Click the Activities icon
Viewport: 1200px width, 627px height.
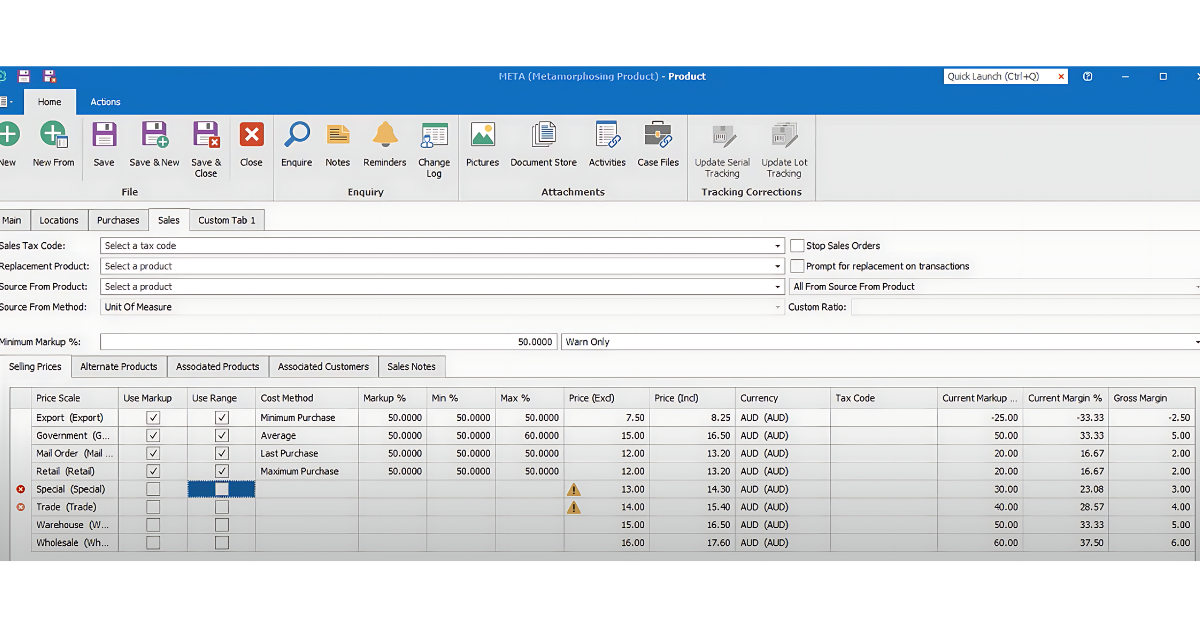(607, 145)
